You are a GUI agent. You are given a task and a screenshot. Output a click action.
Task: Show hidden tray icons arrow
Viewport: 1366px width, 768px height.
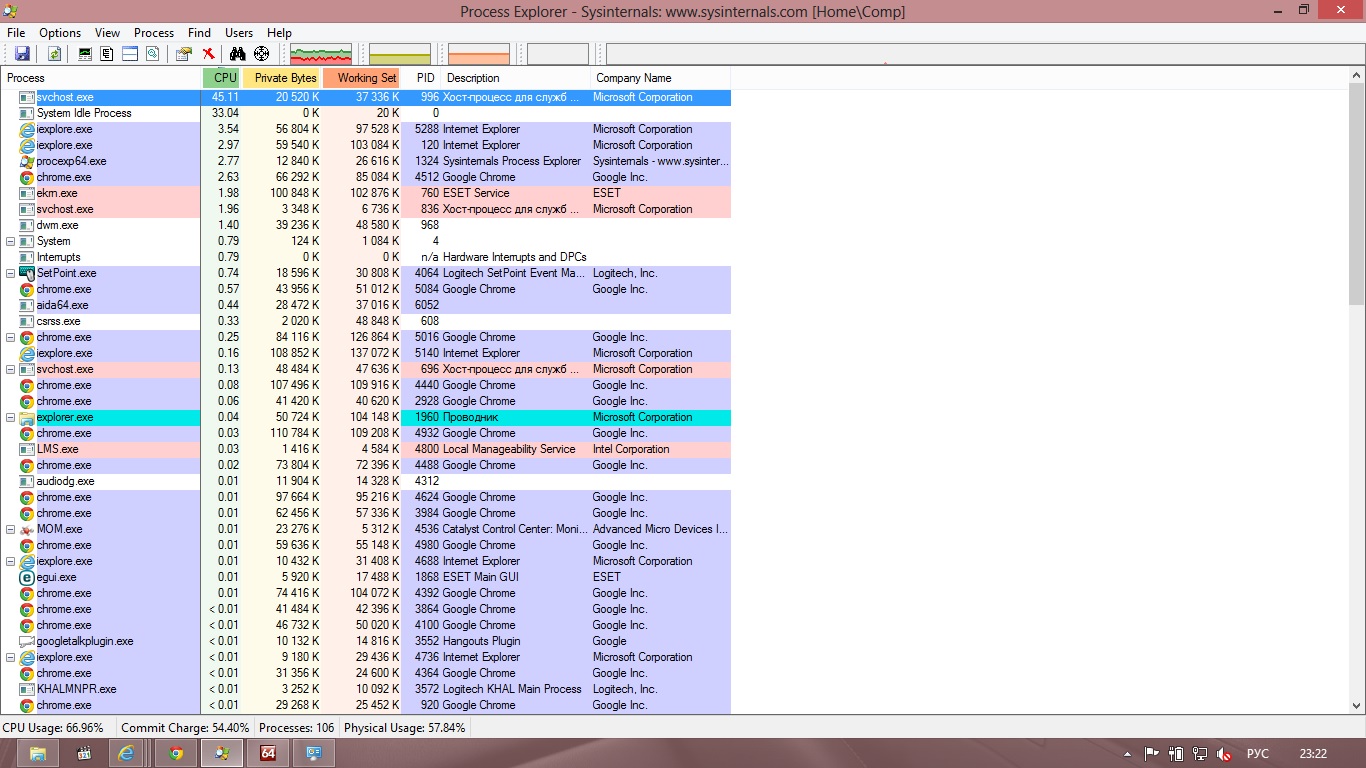tap(1128, 753)
